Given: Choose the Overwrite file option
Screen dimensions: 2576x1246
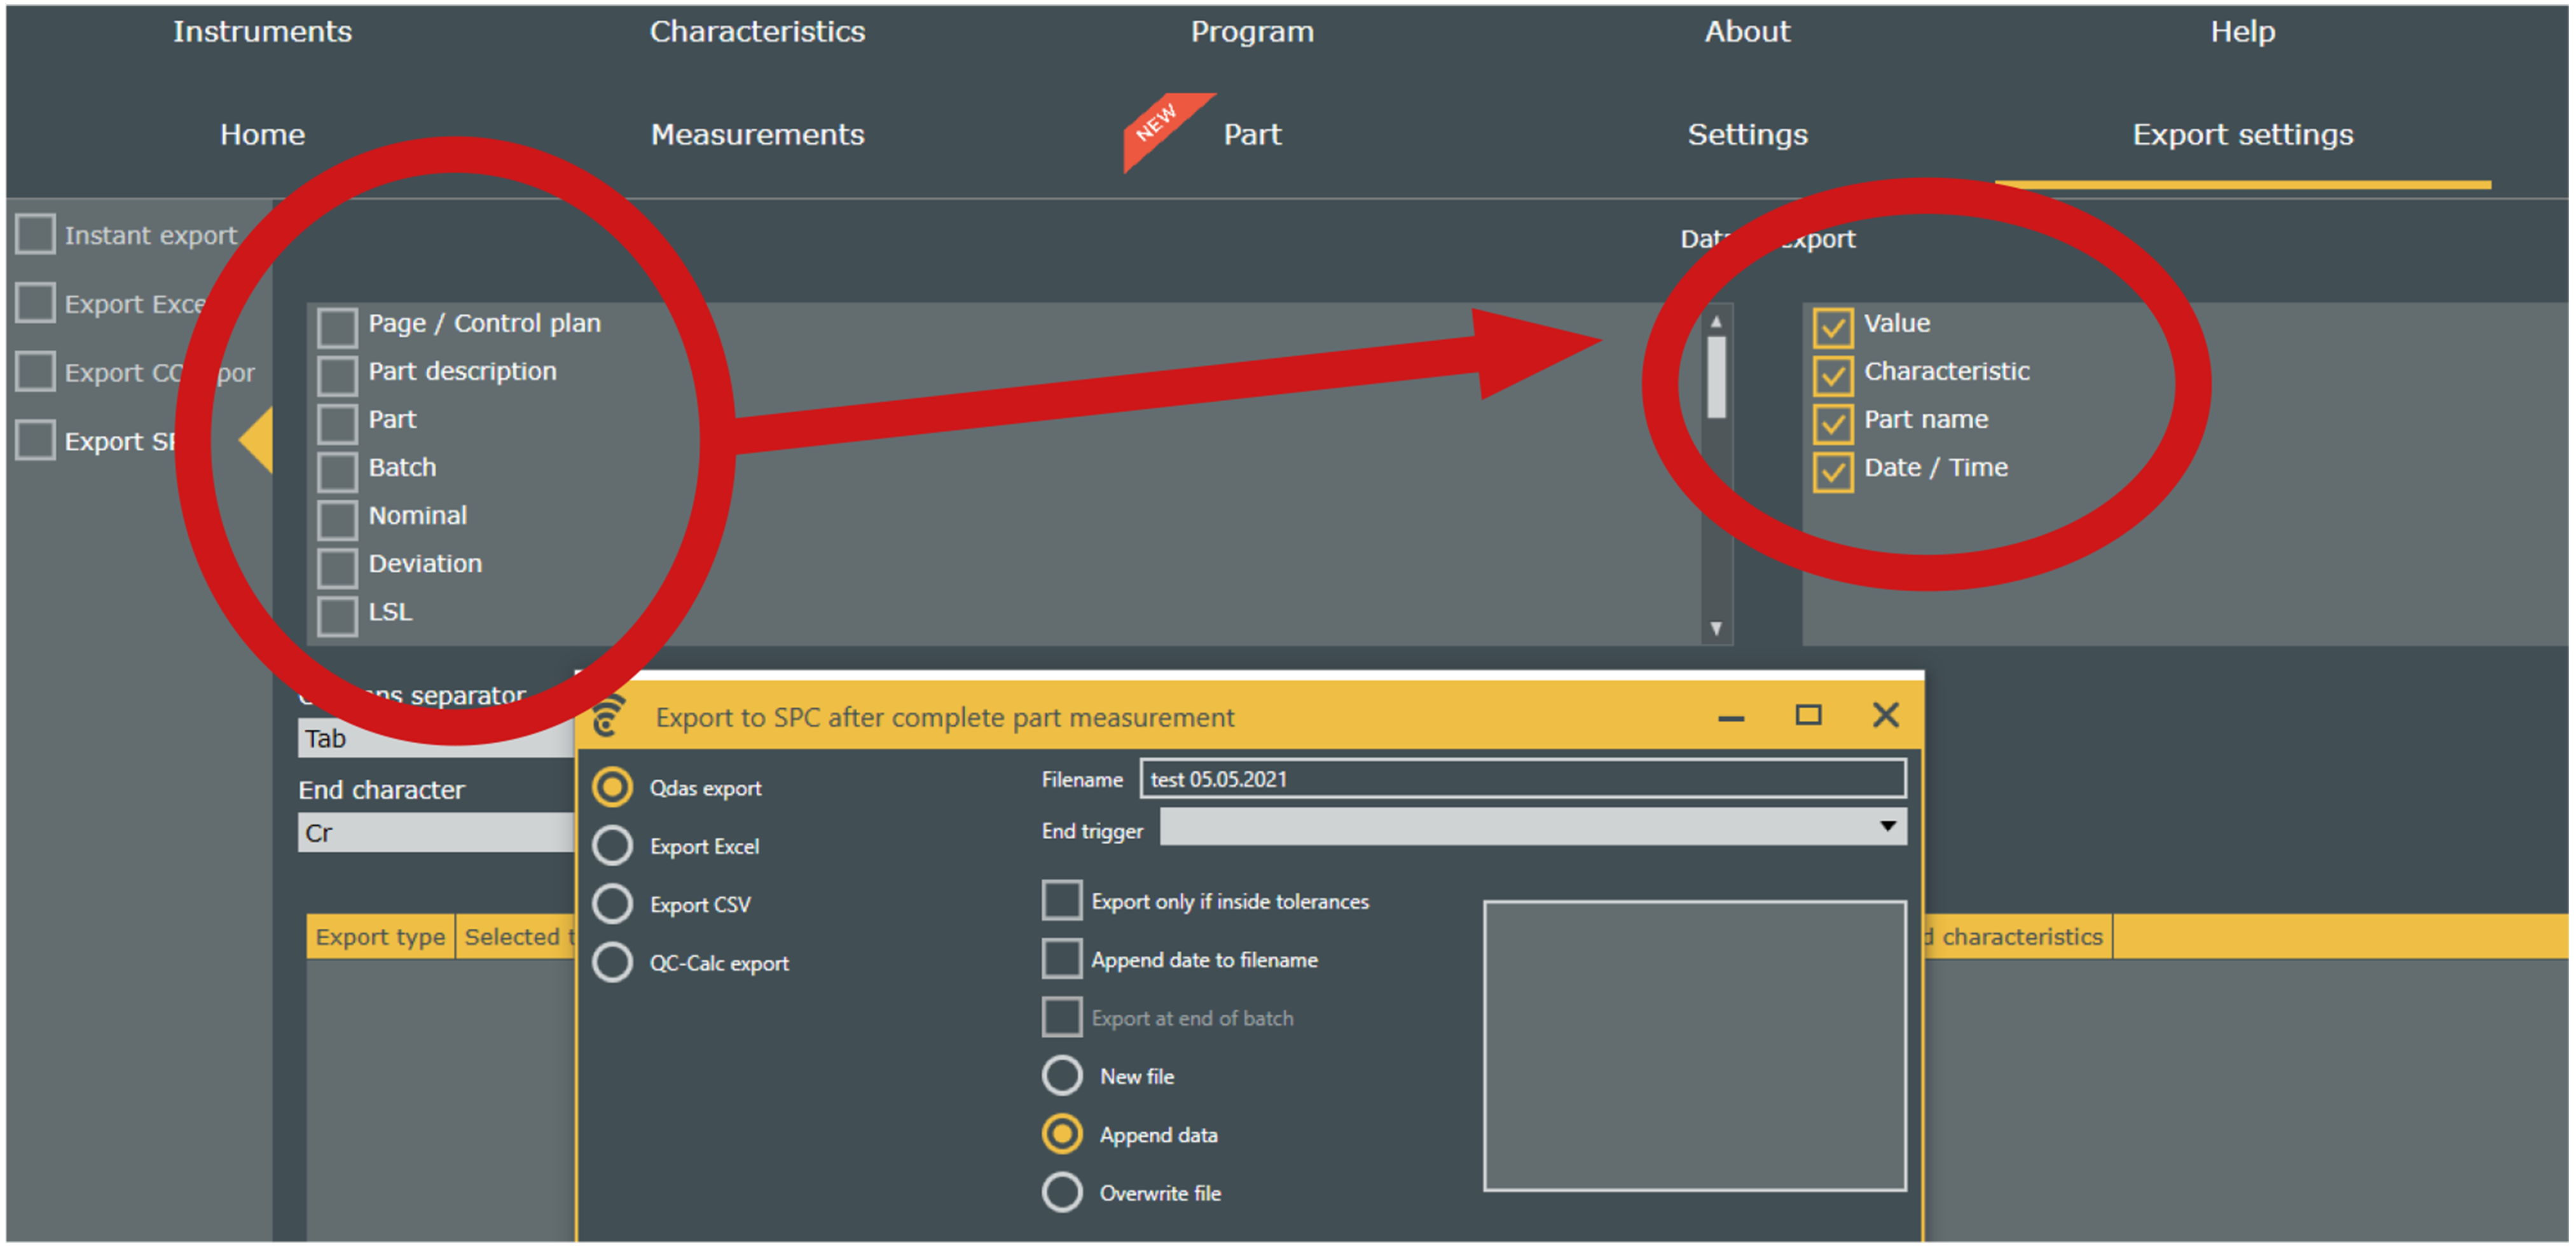Looking at the screenshot, I should [1062, 1192].
